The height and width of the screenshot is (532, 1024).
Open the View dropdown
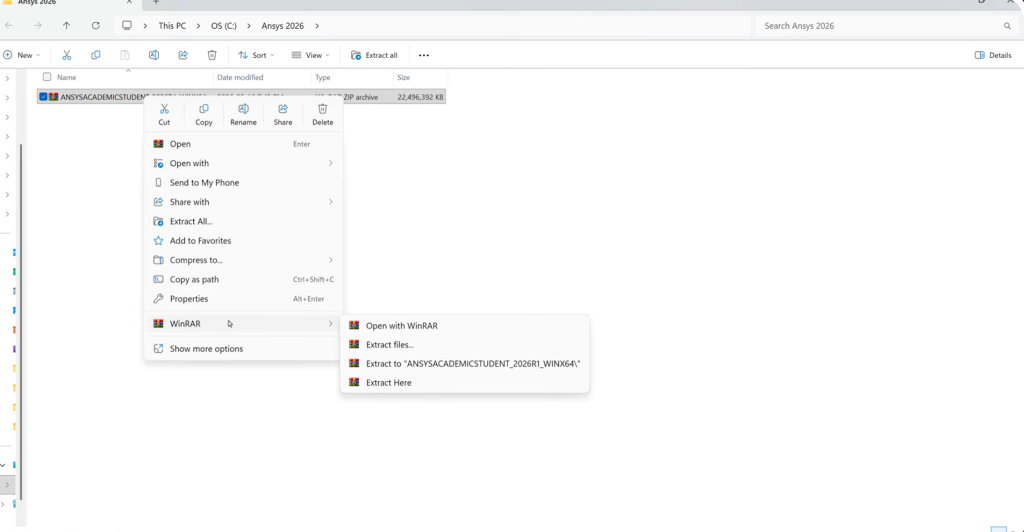coord(310,55)
